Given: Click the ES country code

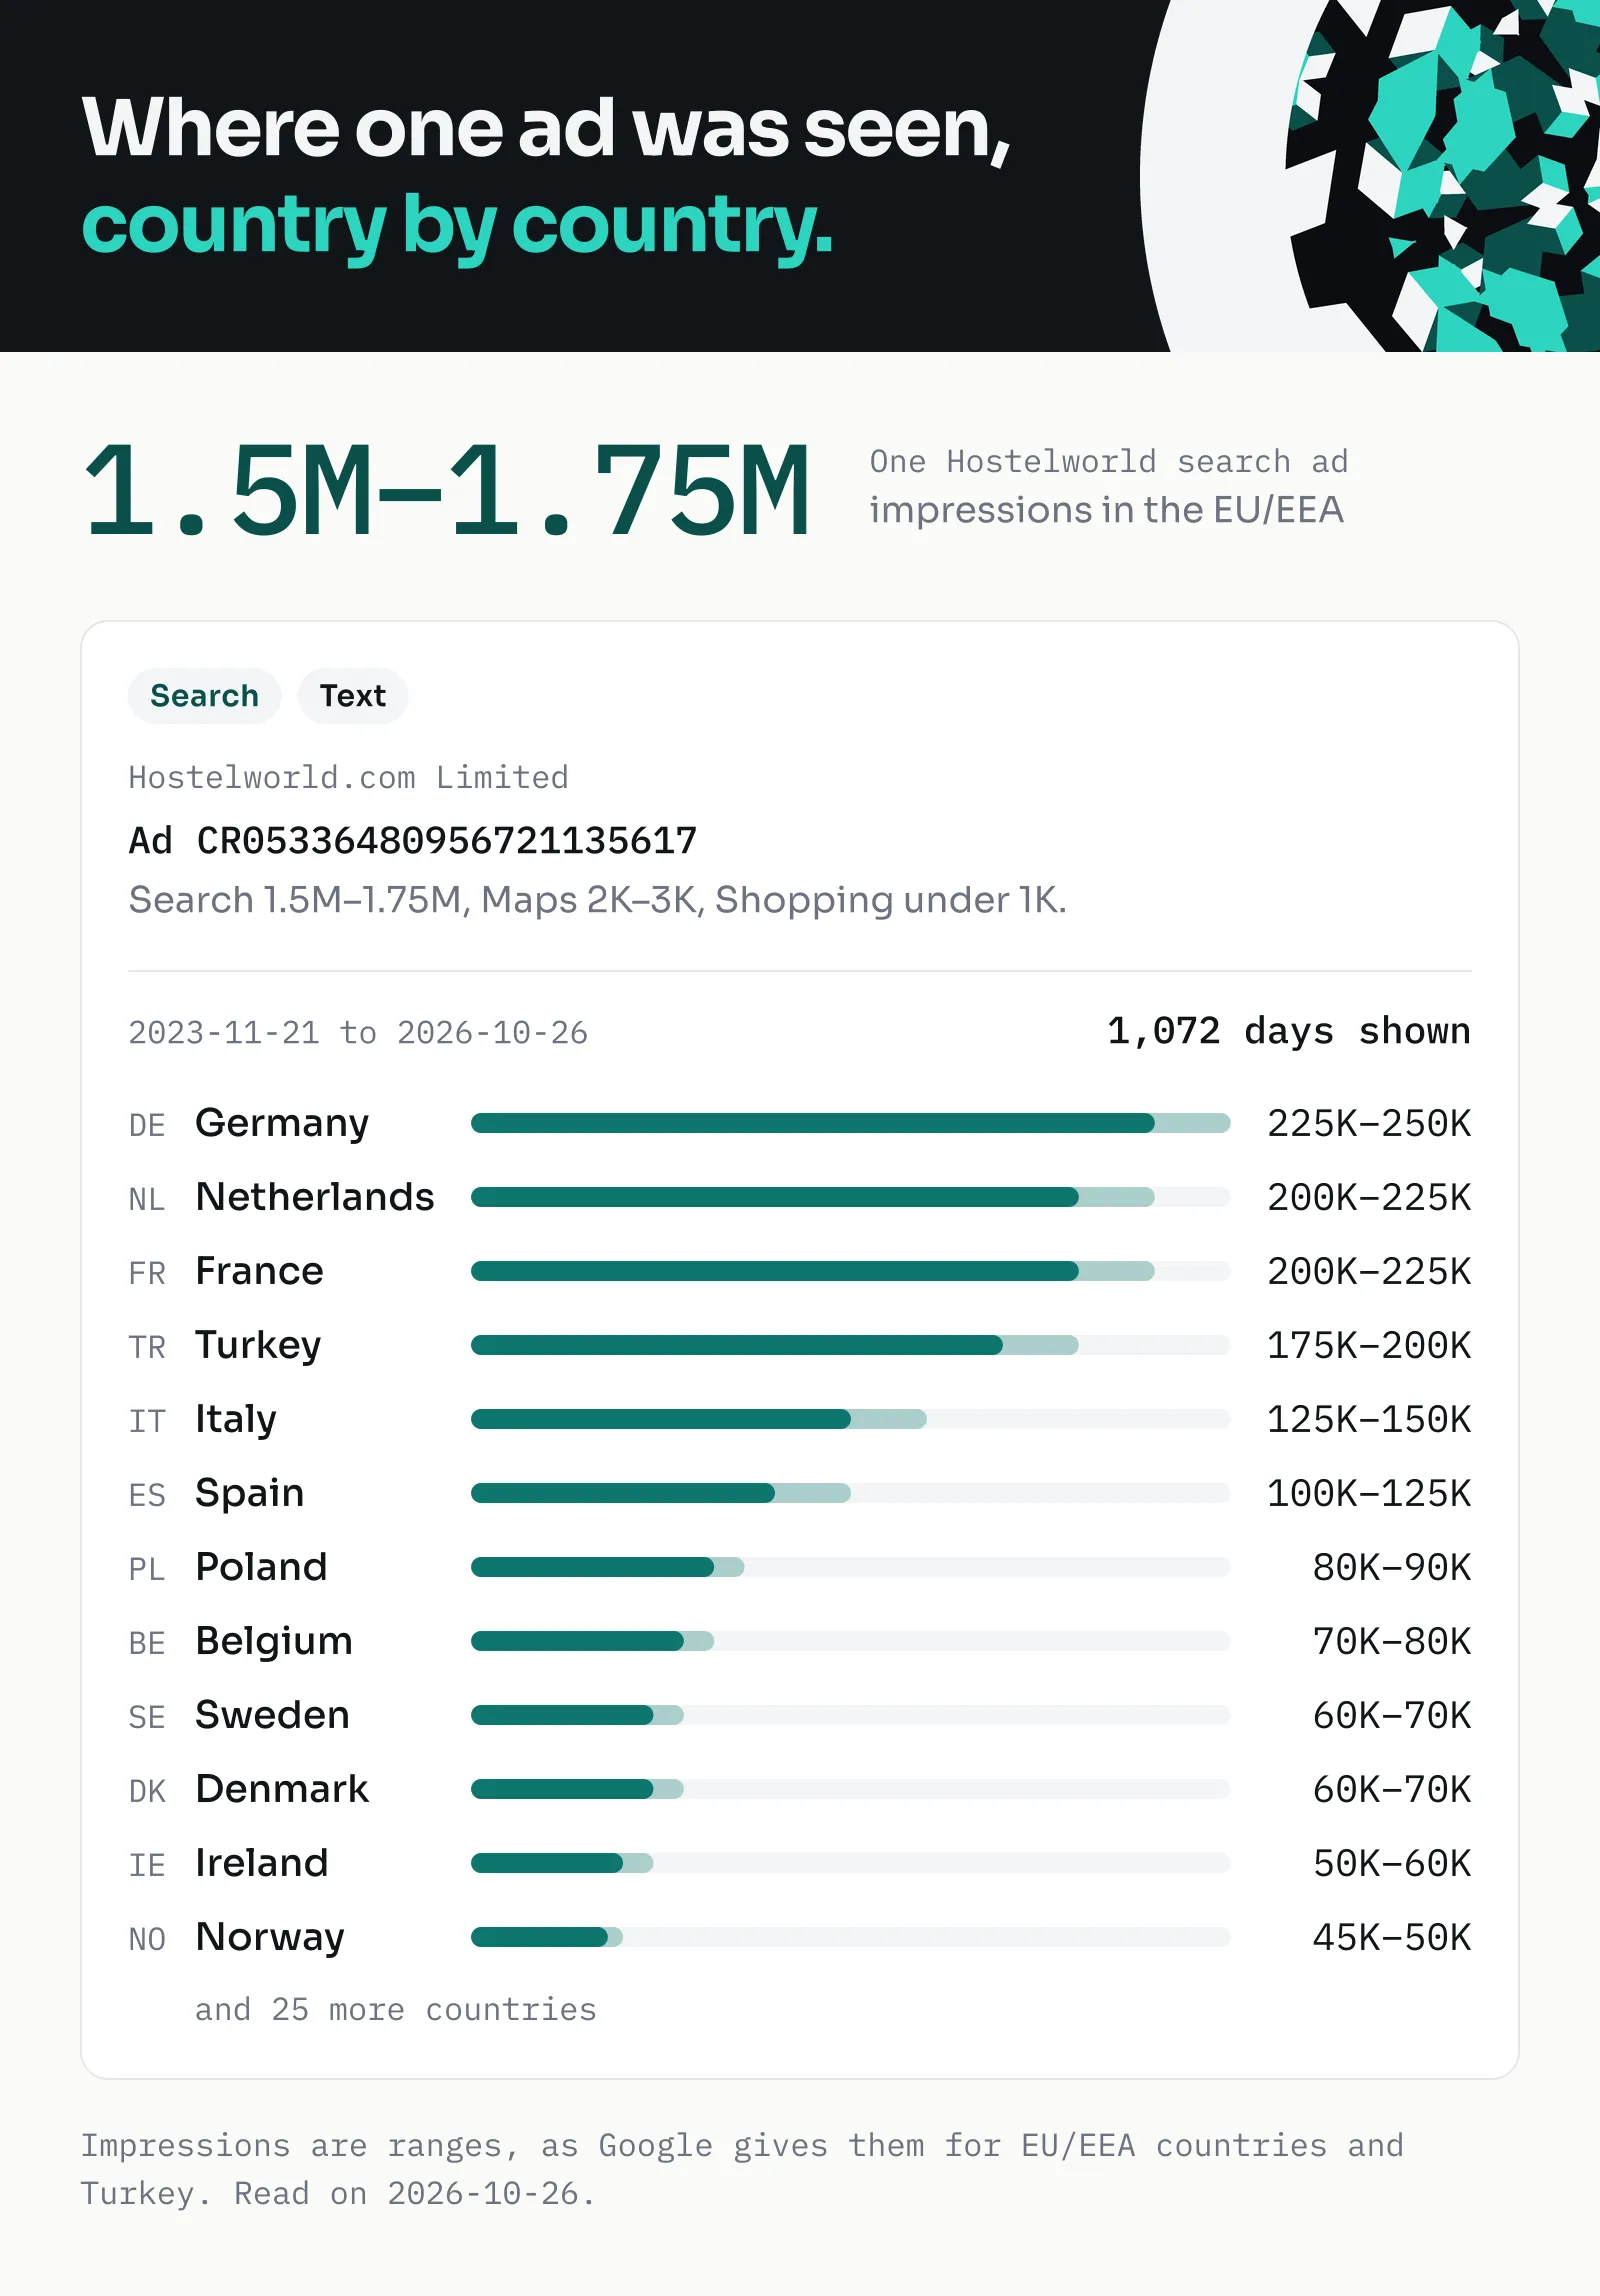Looking at the screenshot, I should pyautogui.click(x=147, y=1496).
